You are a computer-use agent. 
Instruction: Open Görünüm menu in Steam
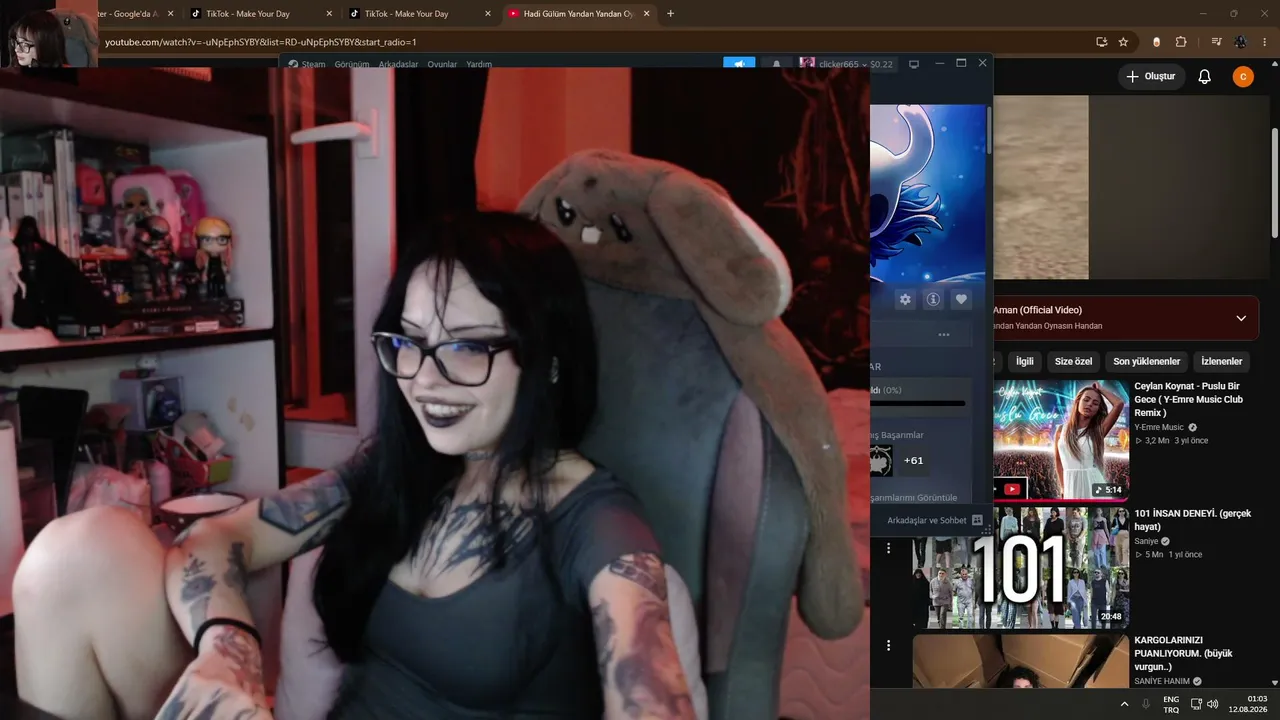tap(352, 64)
